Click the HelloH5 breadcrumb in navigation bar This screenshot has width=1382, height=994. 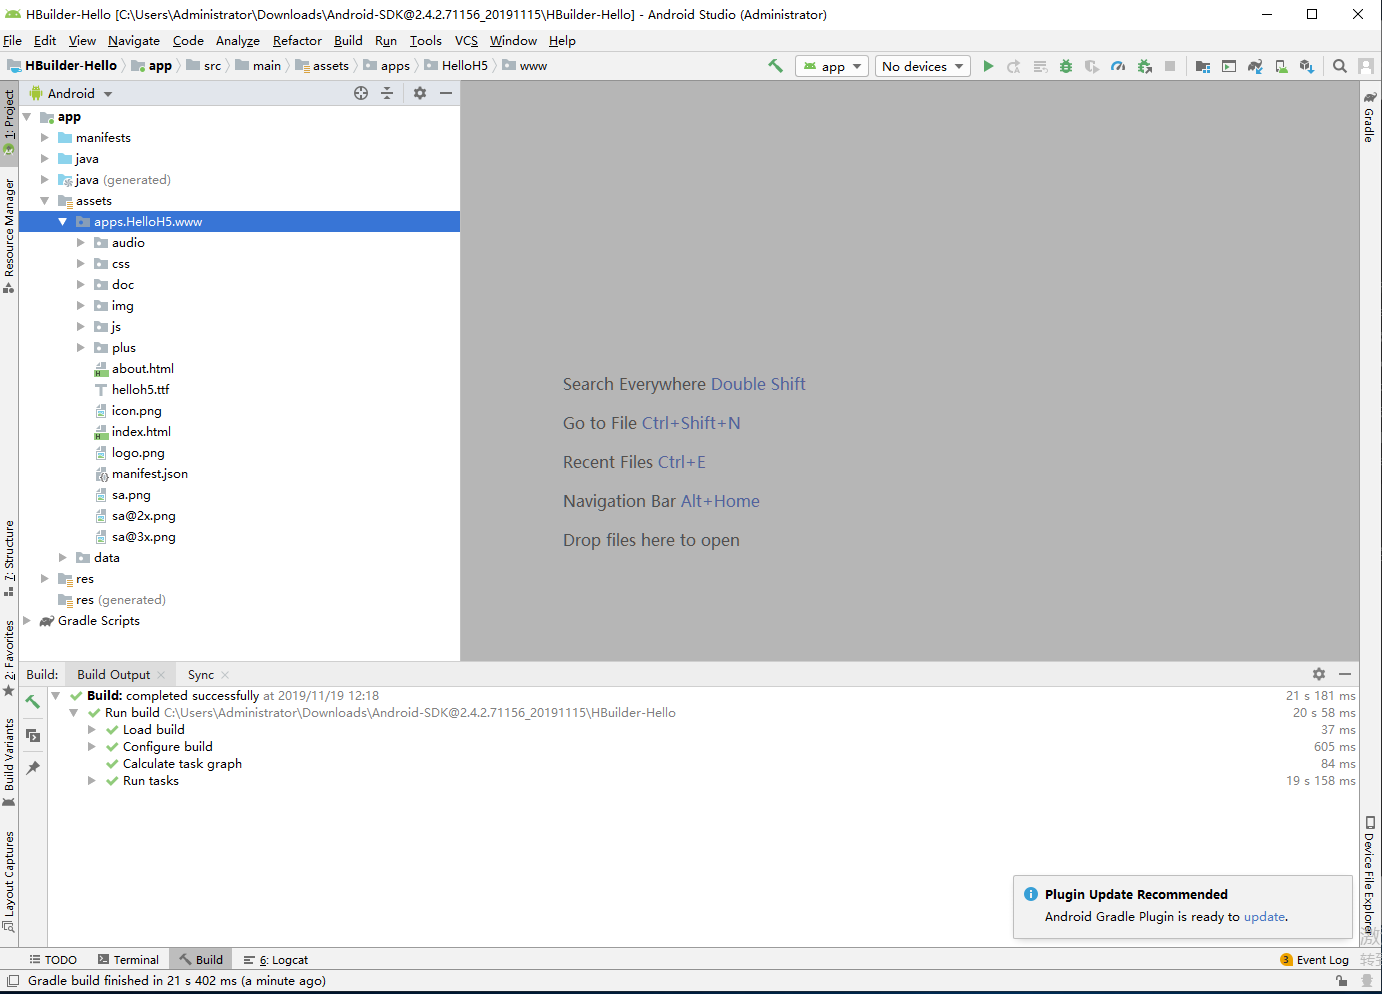click(456, 66)
